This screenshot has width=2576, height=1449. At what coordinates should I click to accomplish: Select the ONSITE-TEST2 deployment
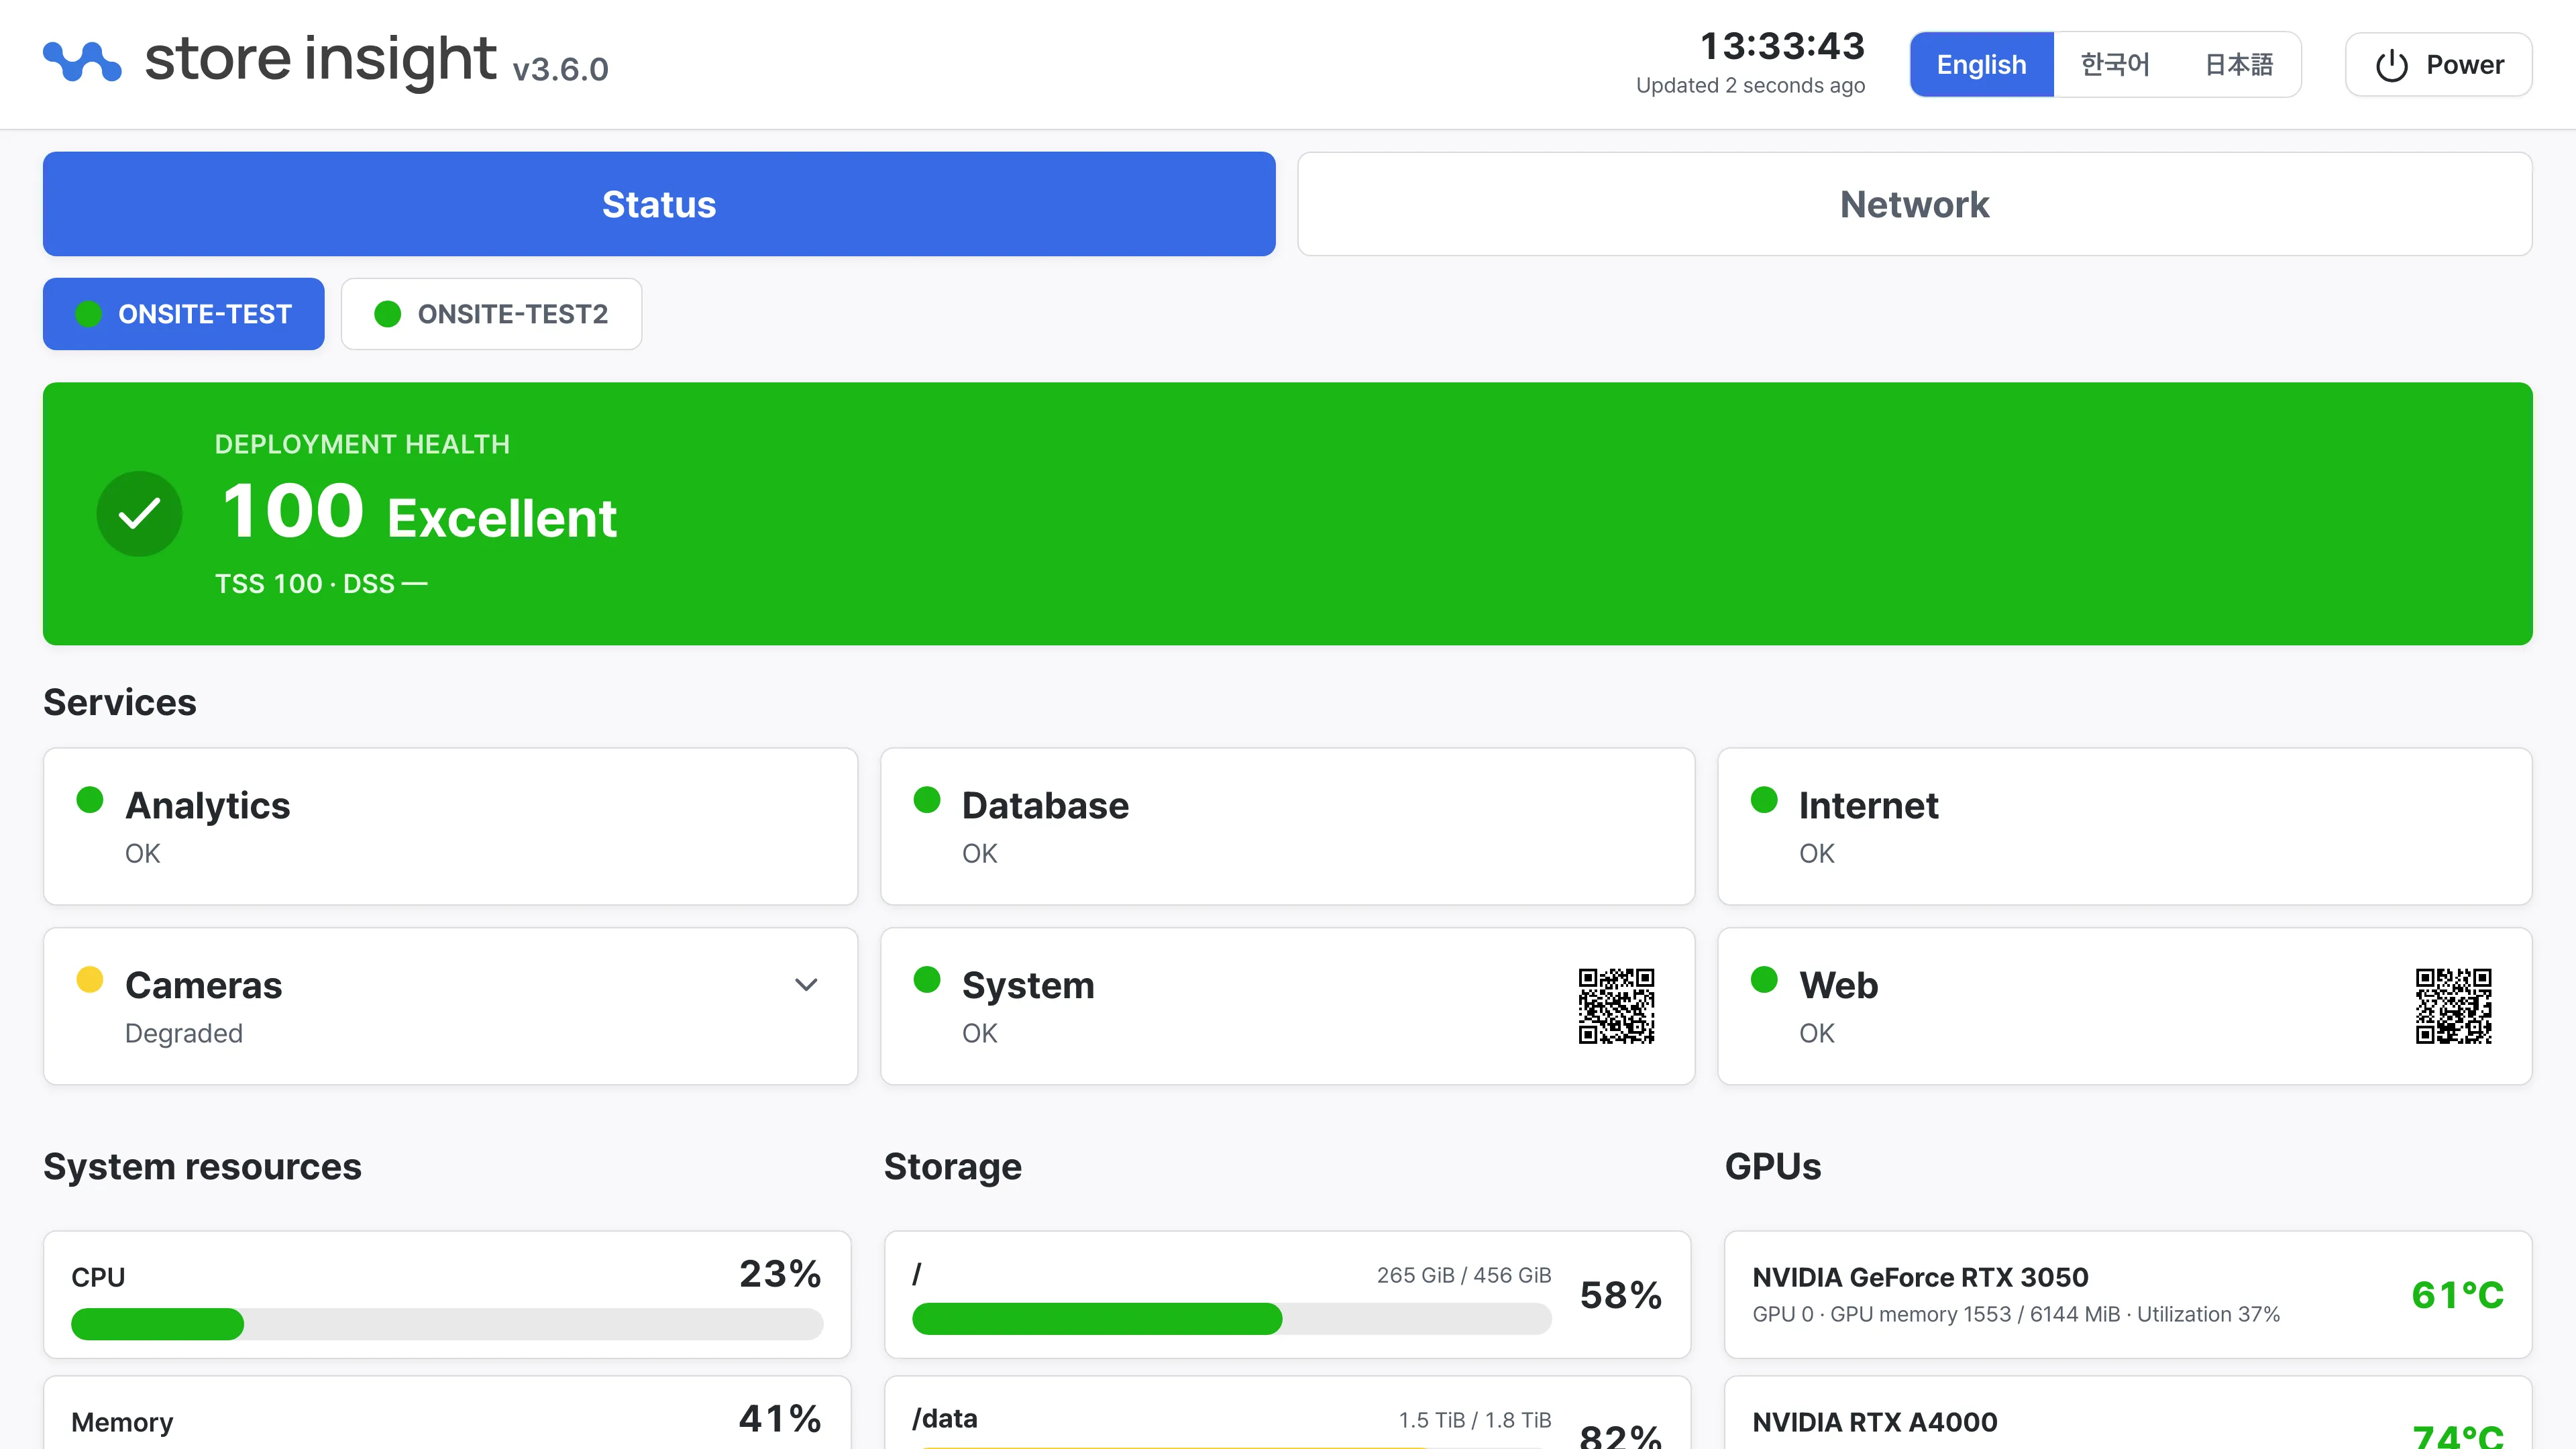[x=491, y=314]
